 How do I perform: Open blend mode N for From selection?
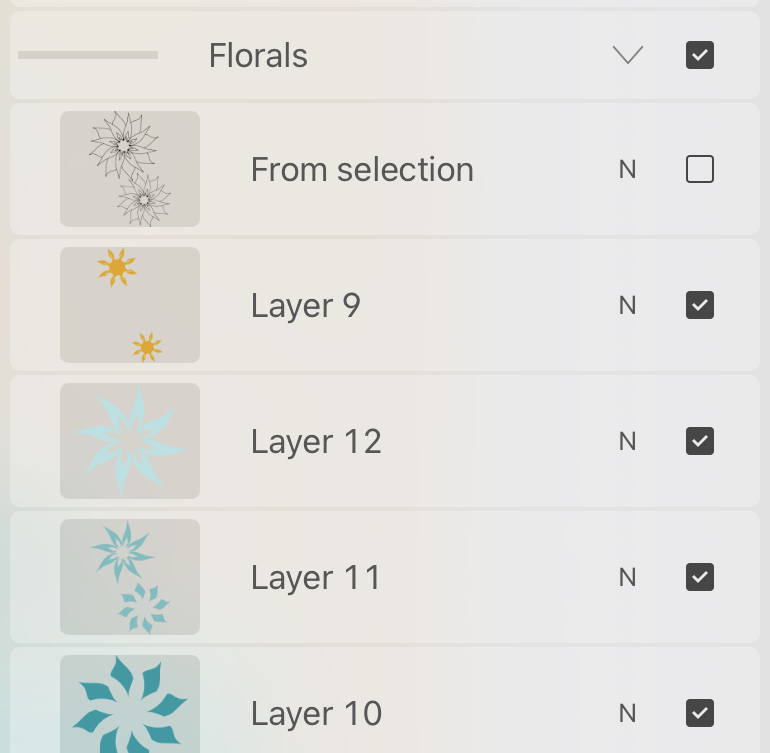pos(627,170)
